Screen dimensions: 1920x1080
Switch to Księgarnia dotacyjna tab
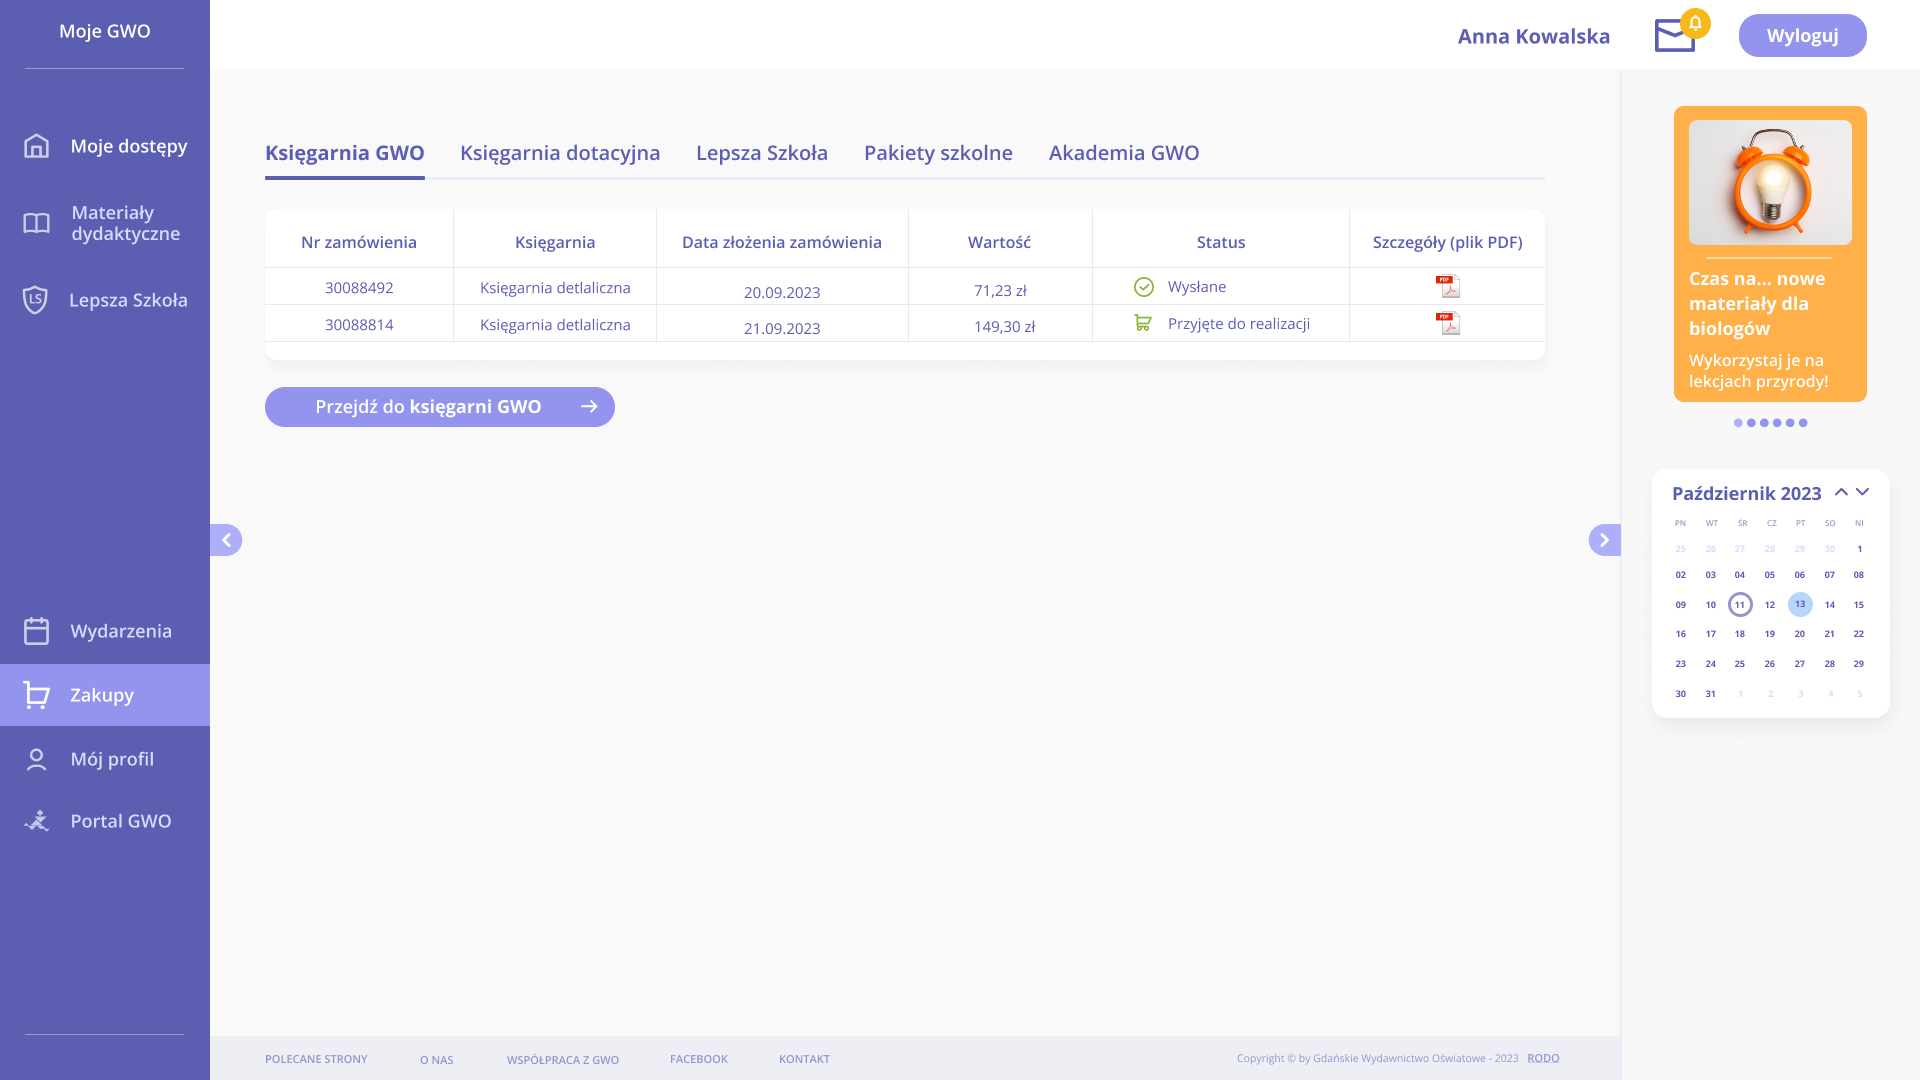[x=560, y=153]
